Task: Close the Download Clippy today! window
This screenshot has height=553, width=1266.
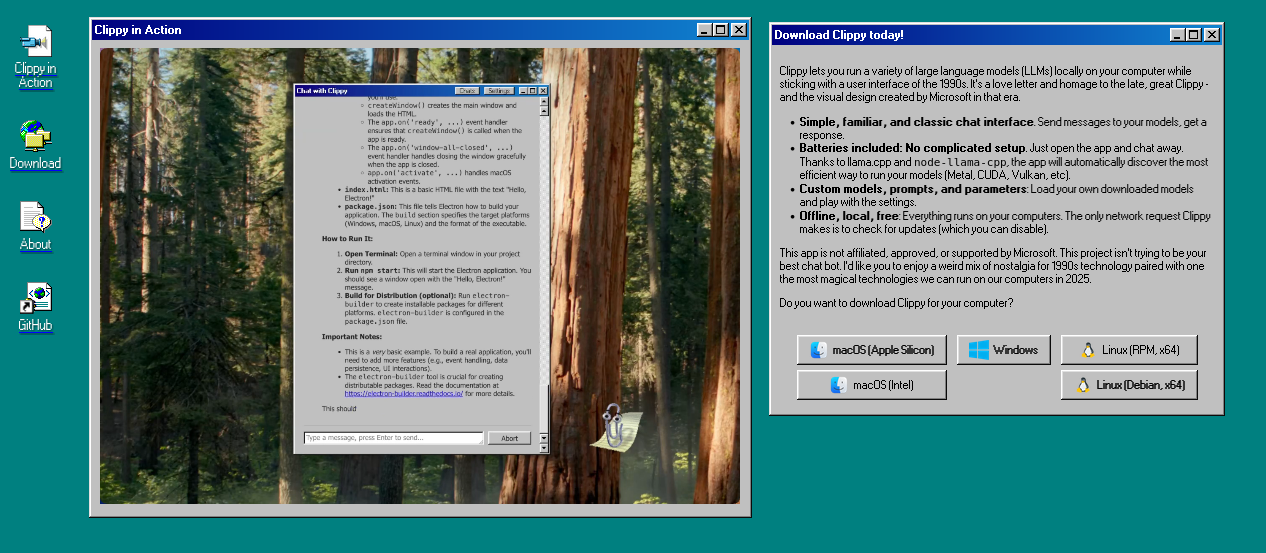Action: coord(1212,35)
